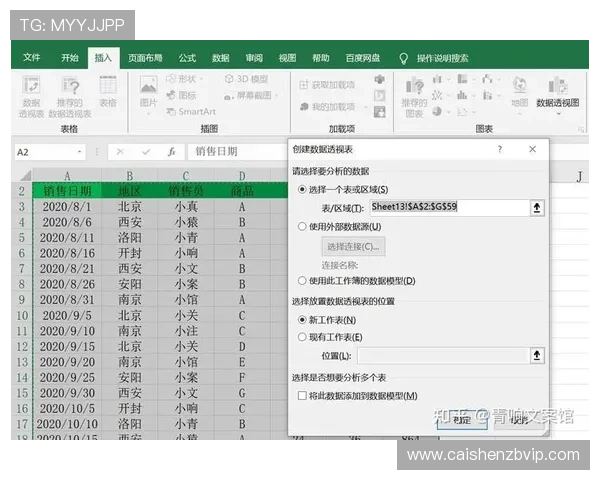Open 我的加载项 dropdown

pyautogui.click(x=333, y=106)
